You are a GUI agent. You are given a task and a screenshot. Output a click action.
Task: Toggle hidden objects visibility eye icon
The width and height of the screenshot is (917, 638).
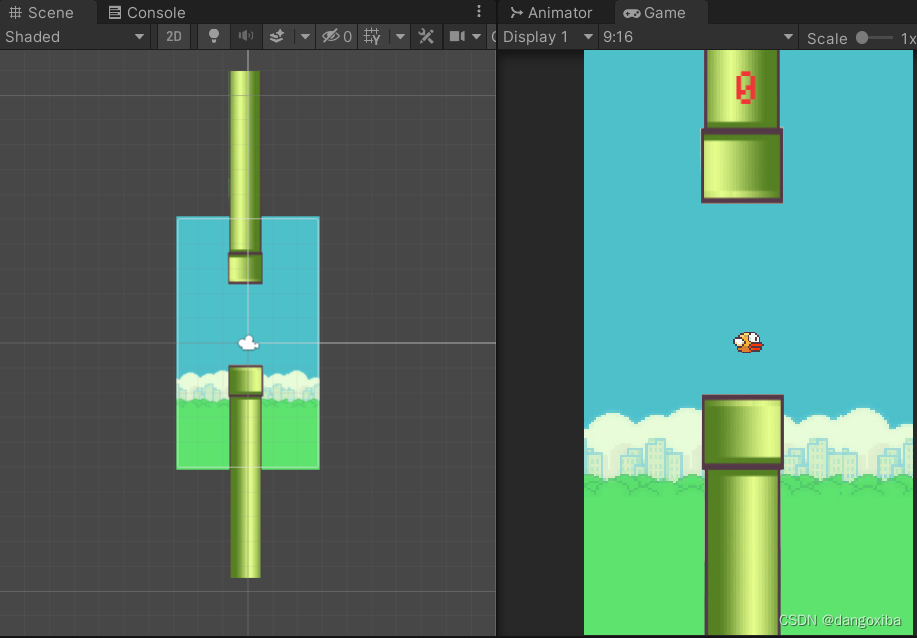tap(336, 37)
